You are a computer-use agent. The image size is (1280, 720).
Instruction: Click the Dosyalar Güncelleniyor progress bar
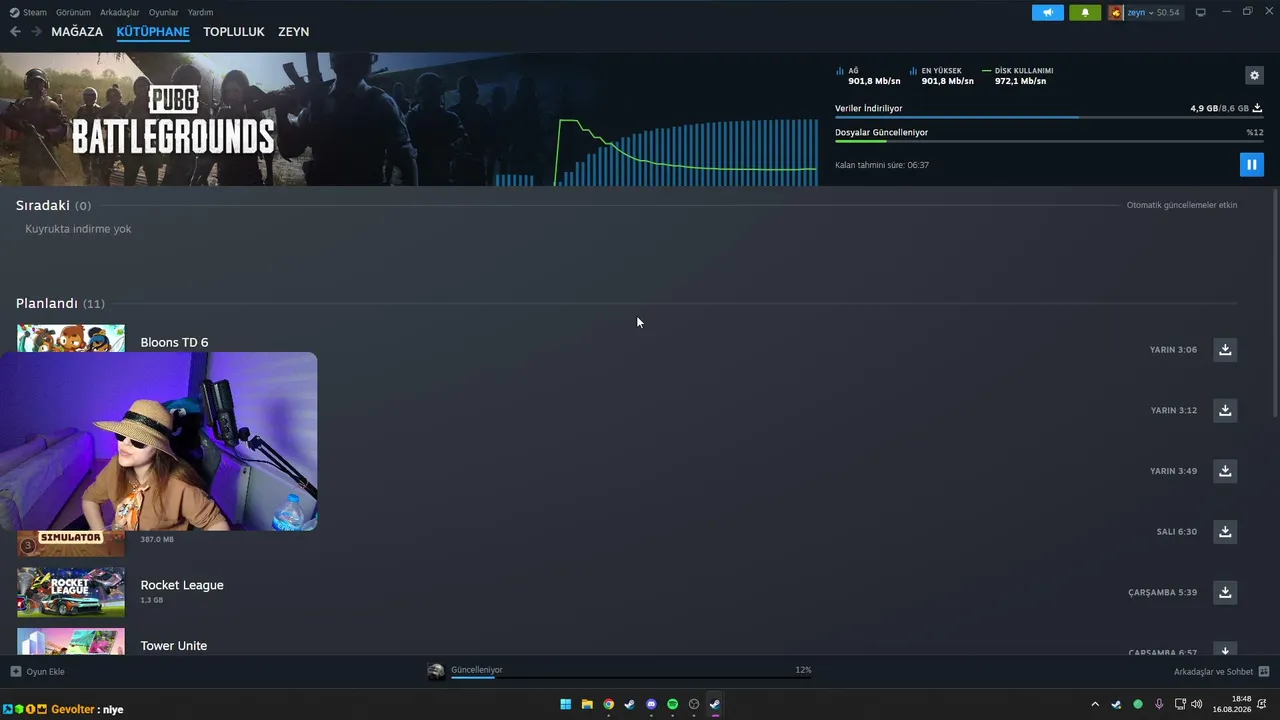click(1048, 141)
